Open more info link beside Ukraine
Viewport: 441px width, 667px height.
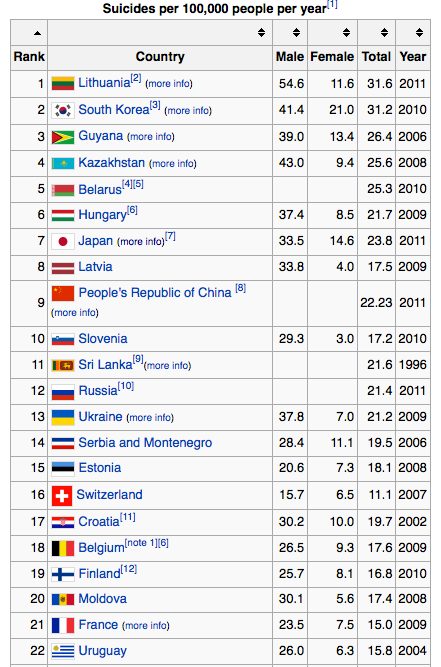click(x=150, y=418)
